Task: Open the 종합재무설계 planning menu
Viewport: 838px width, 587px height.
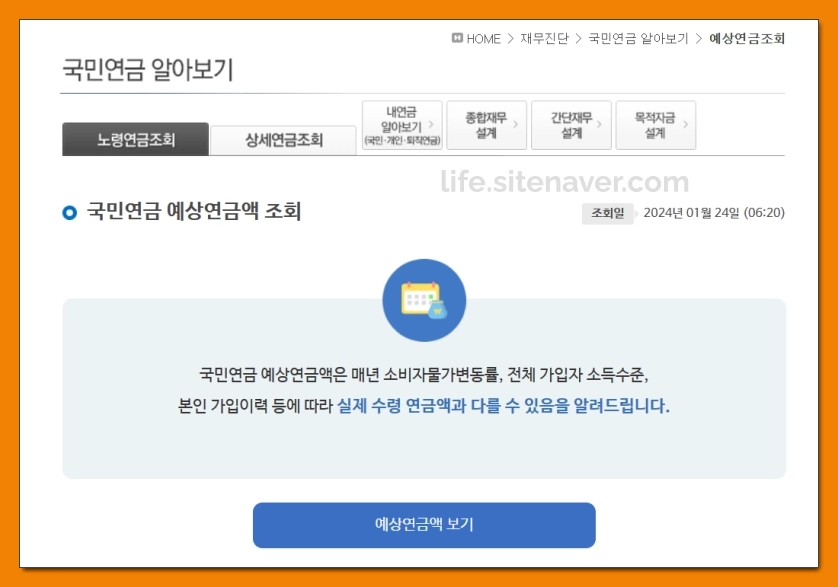Action: 486,124
